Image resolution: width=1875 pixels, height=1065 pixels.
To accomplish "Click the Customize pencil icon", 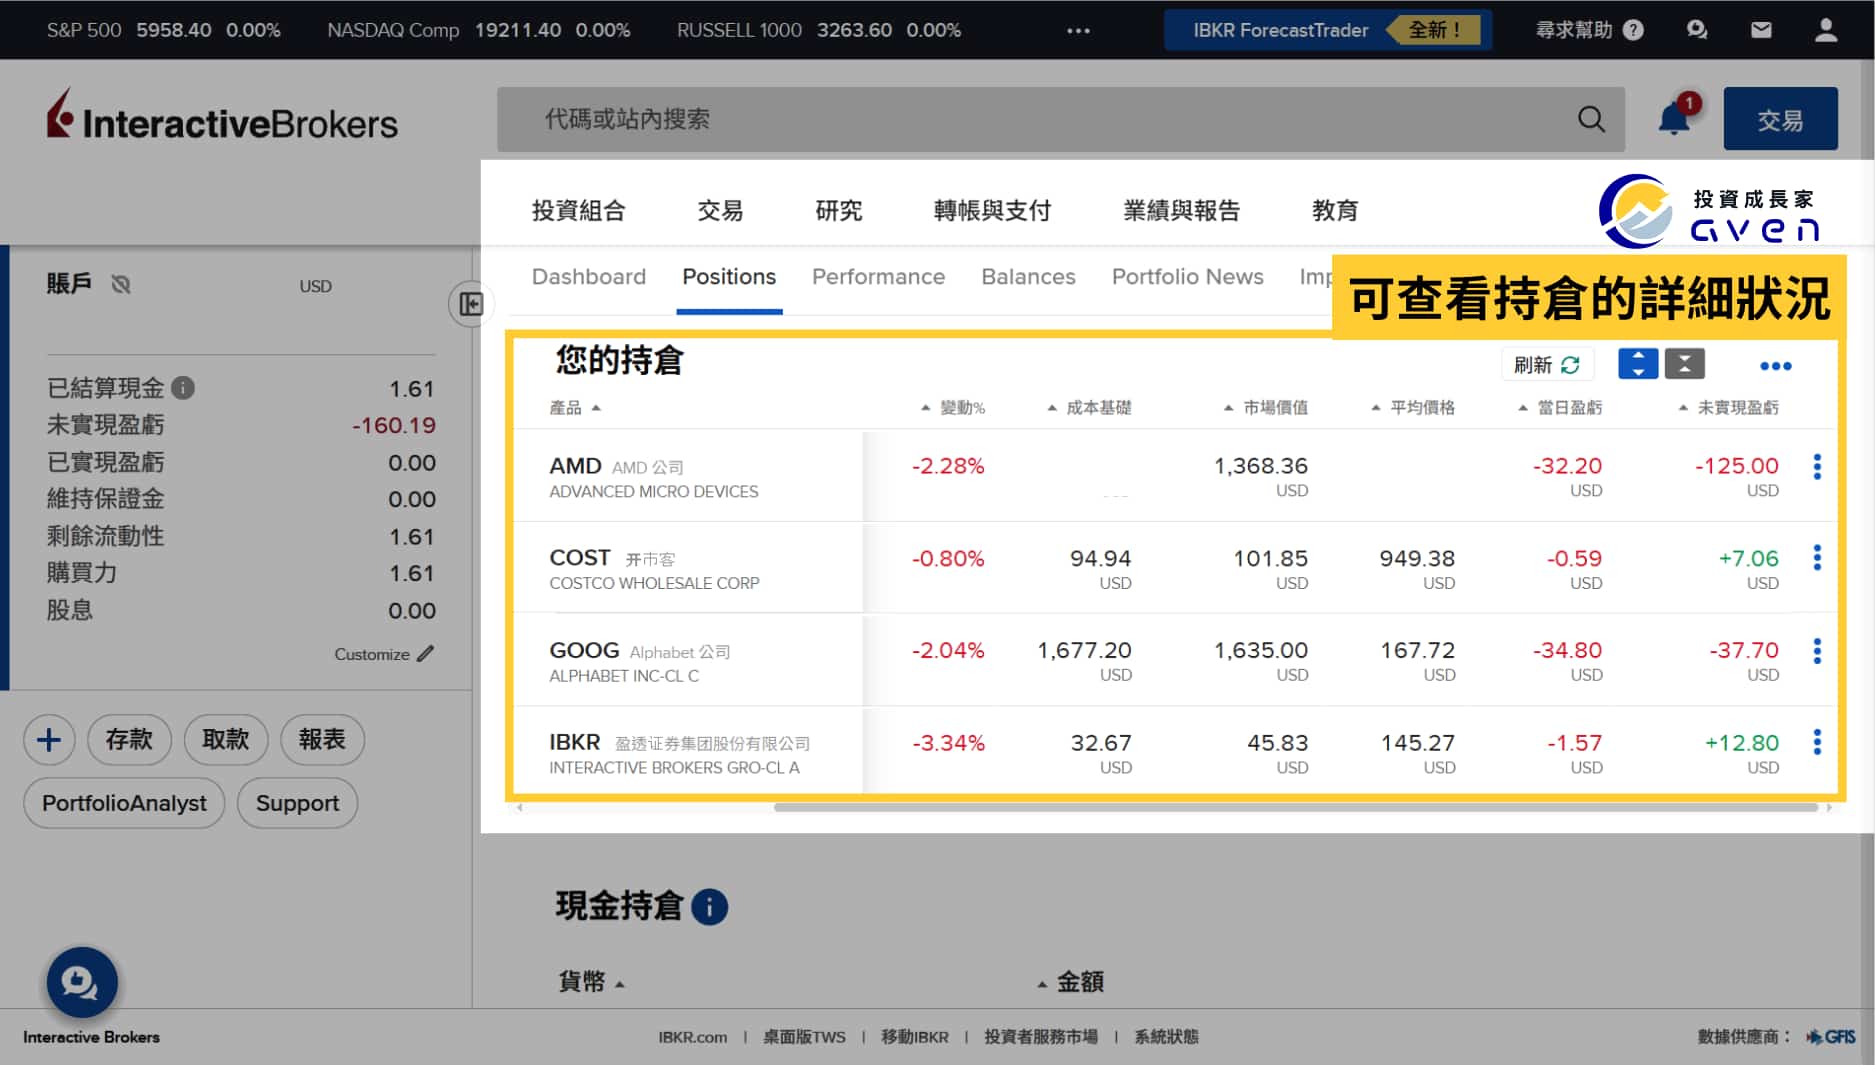I will point(425,654).
